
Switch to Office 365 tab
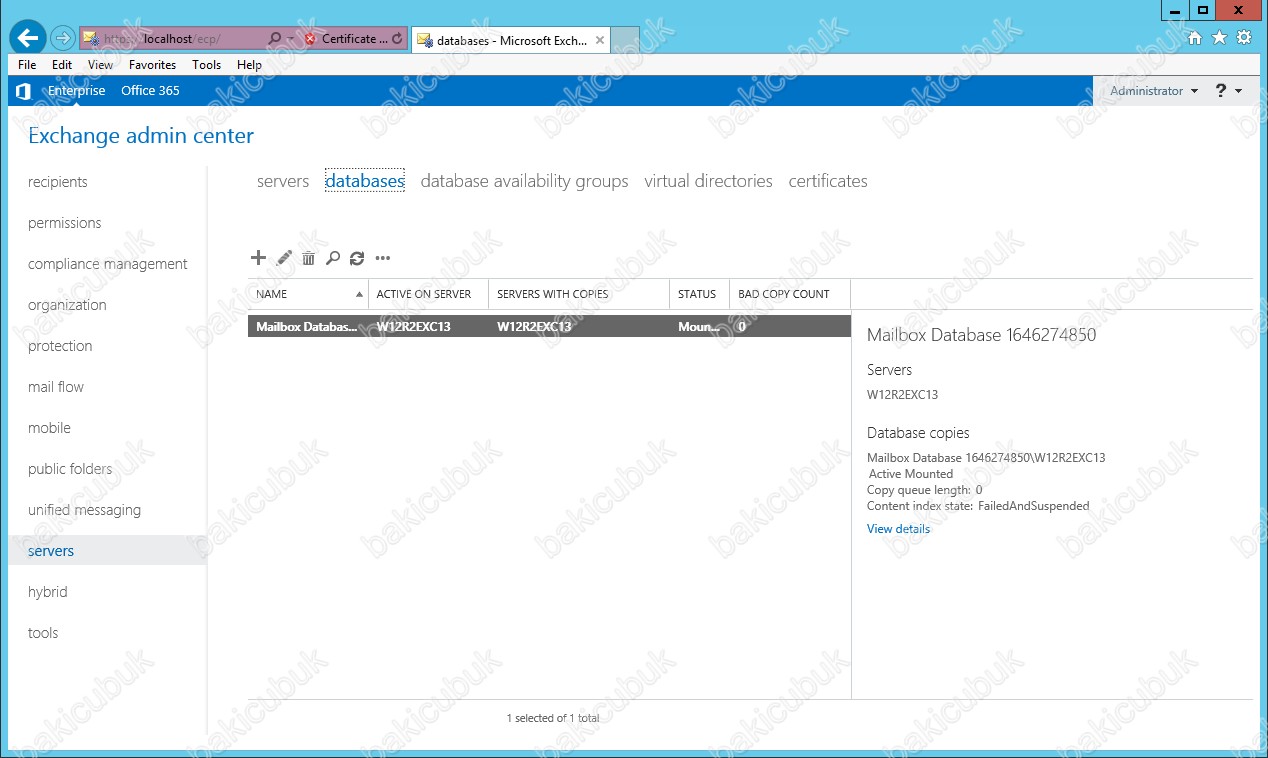pyautogui.click(x=150, y=91)
